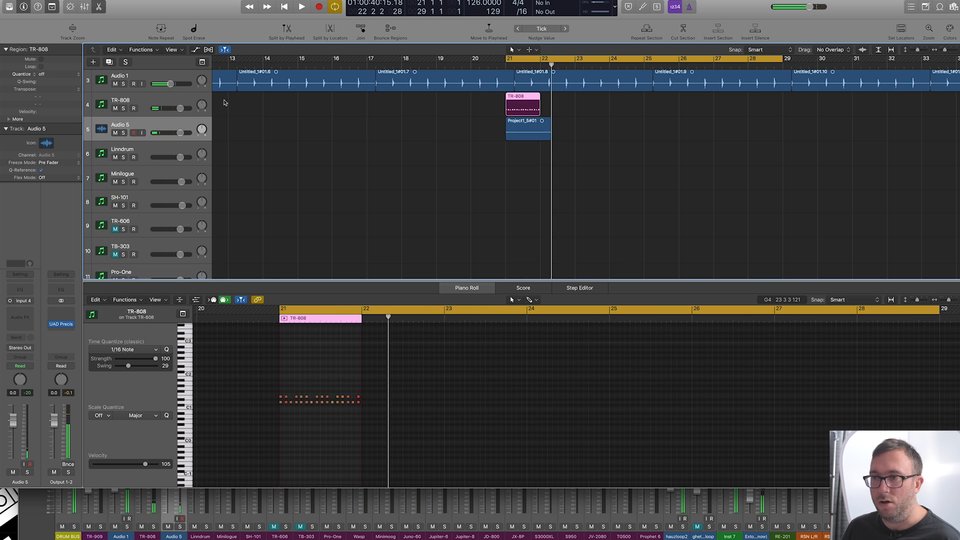Toggle the yellow link button in piano roll
The image size is (960, 540).
pos(257,300)
